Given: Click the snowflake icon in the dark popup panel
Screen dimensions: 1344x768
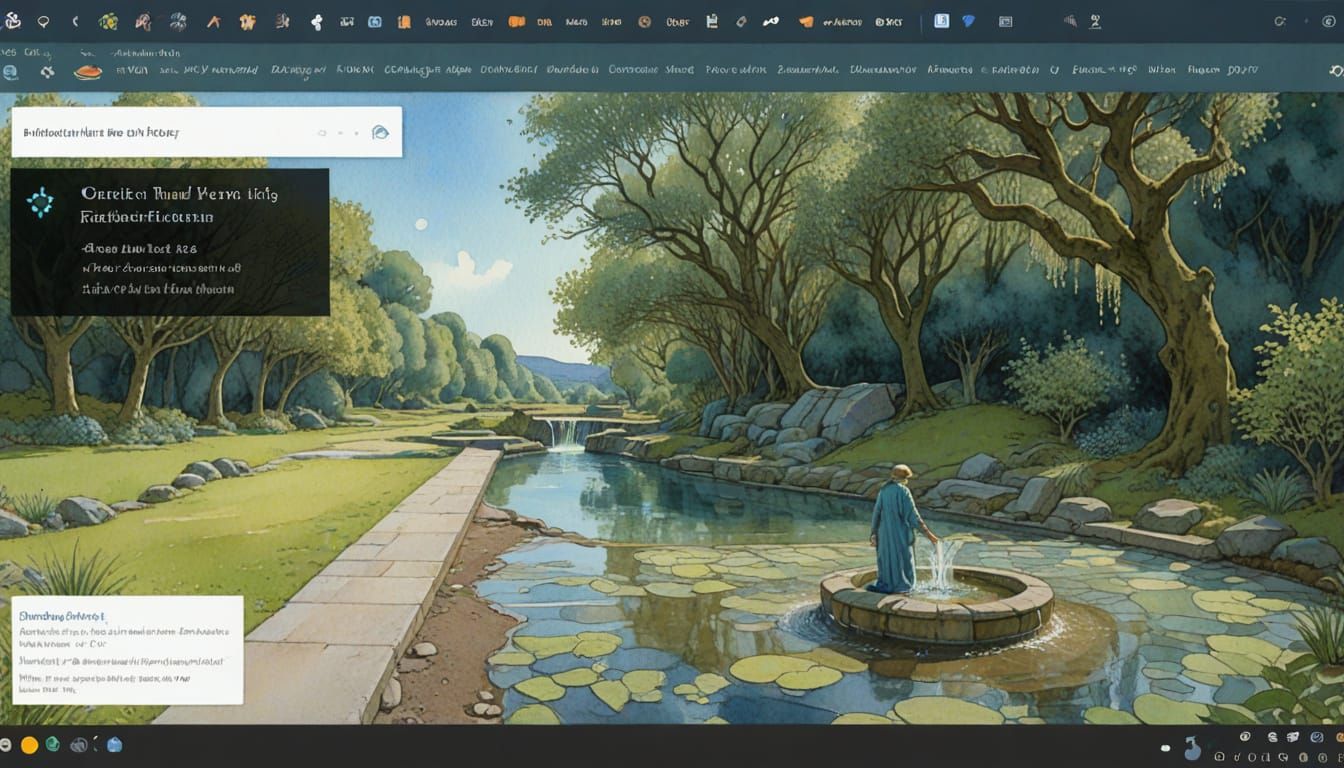Looking at the screenshot, I should 40,200.
